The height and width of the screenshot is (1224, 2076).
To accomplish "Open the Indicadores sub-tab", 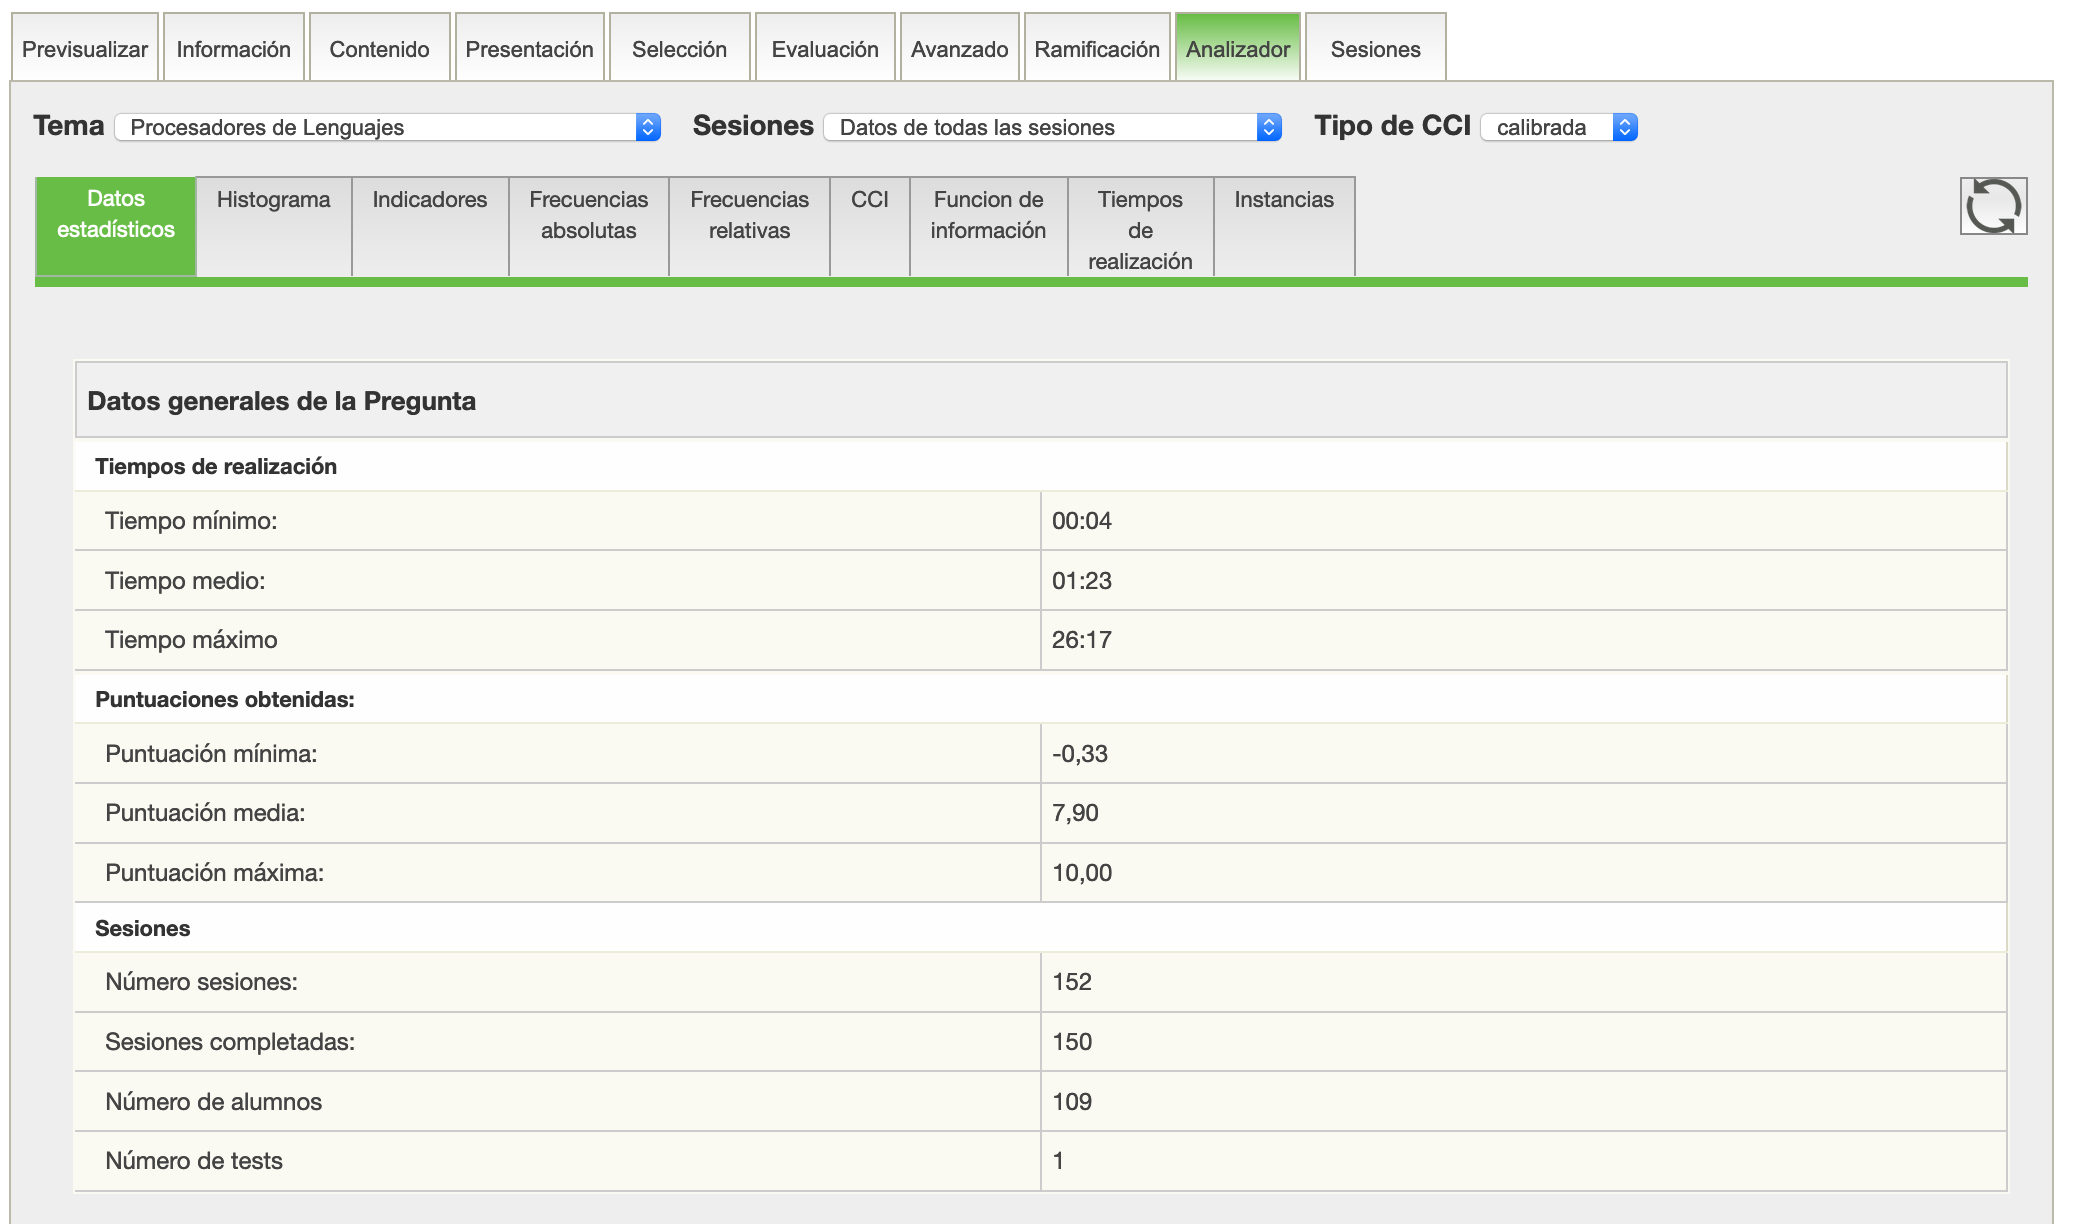I will point(430,200).
